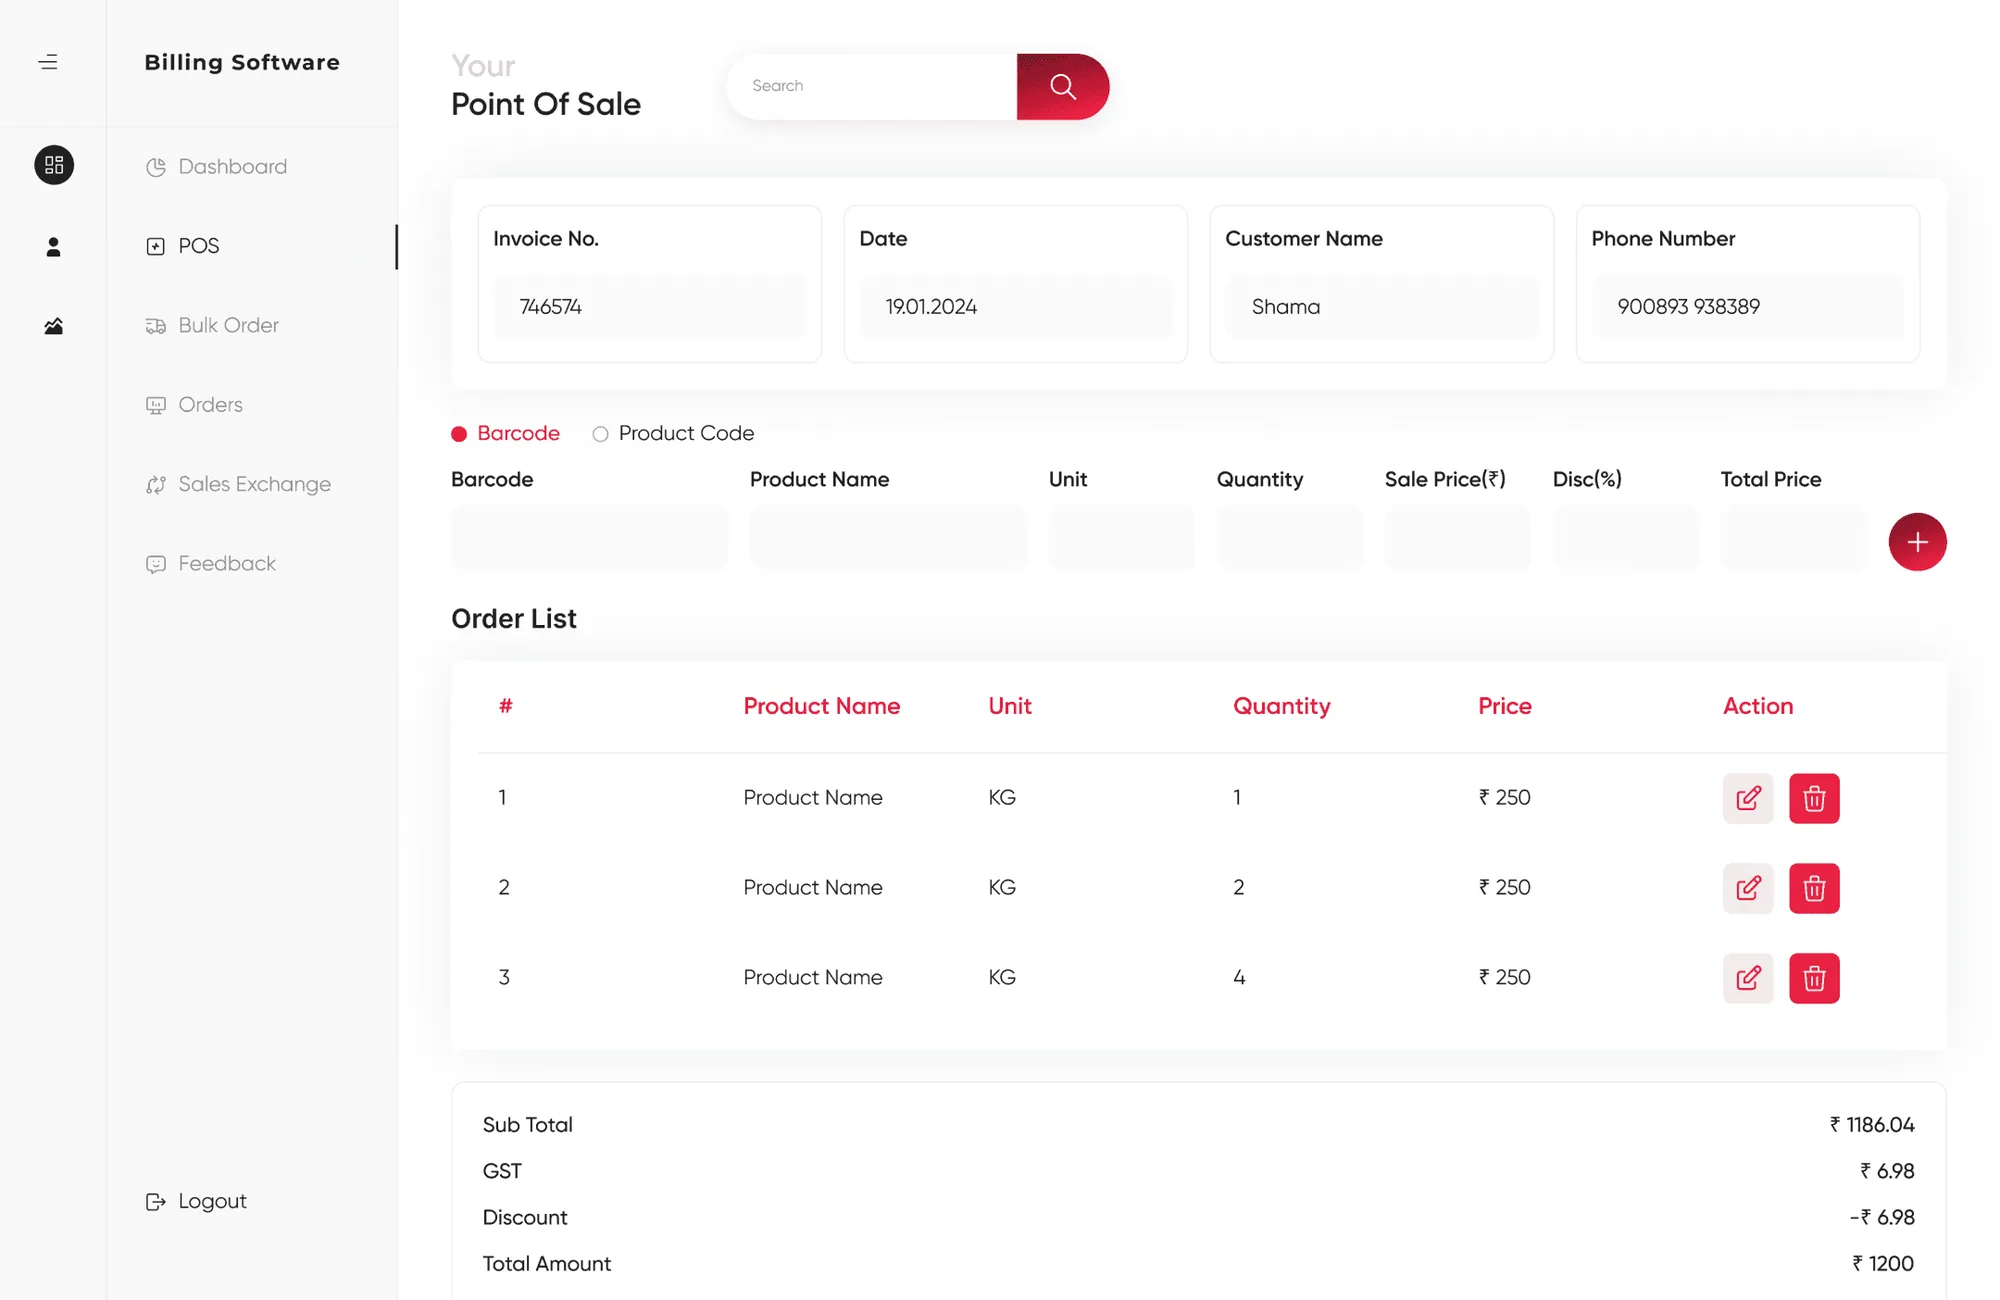Viewport: 2000px width, 1300px height.
Task: Edit order row 1 with pencil icon
Action: click(1748, 798)
